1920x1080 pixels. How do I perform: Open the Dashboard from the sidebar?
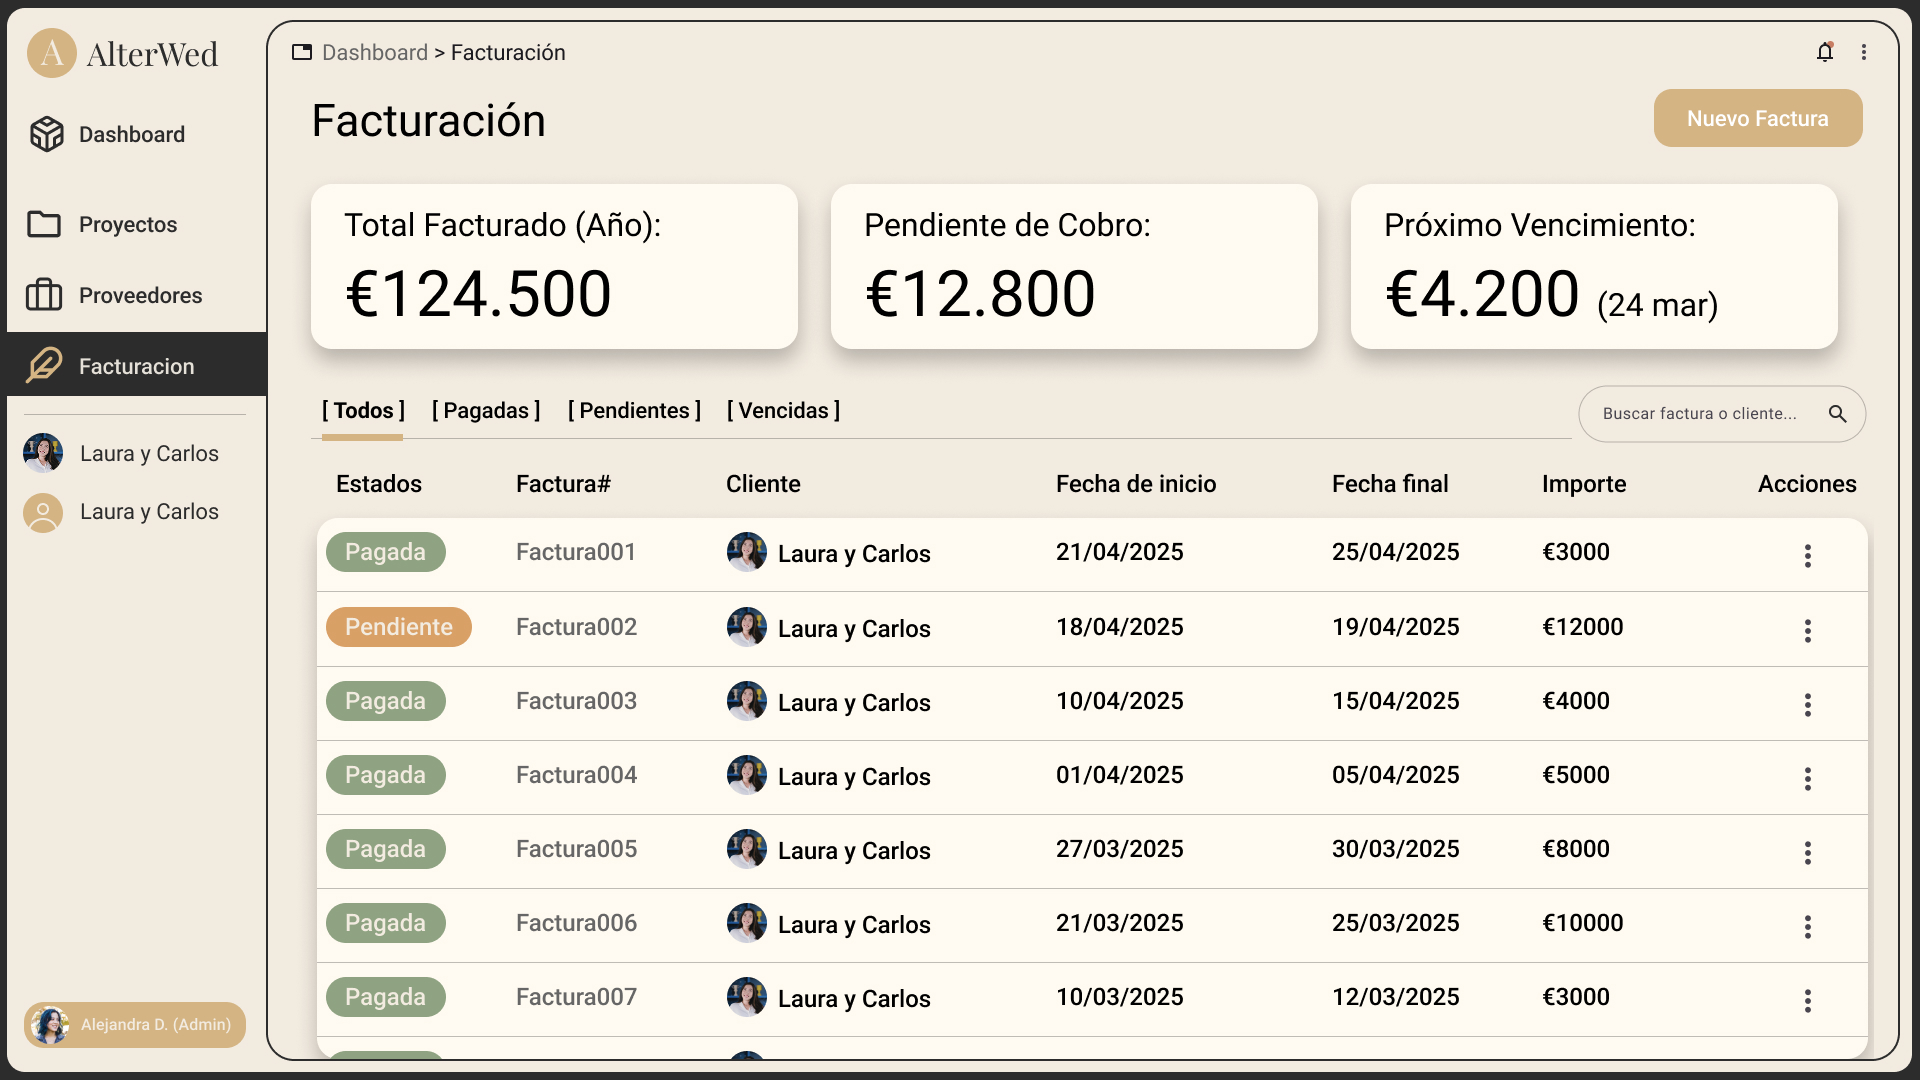131,134
